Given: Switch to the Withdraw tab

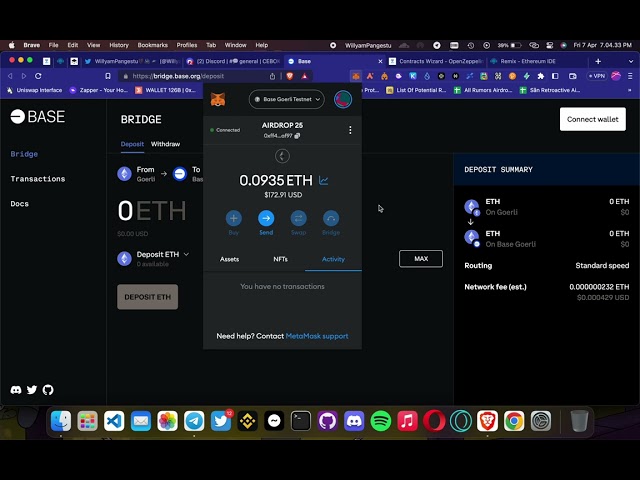Looking at the screenshot, I should coord(165,144).
